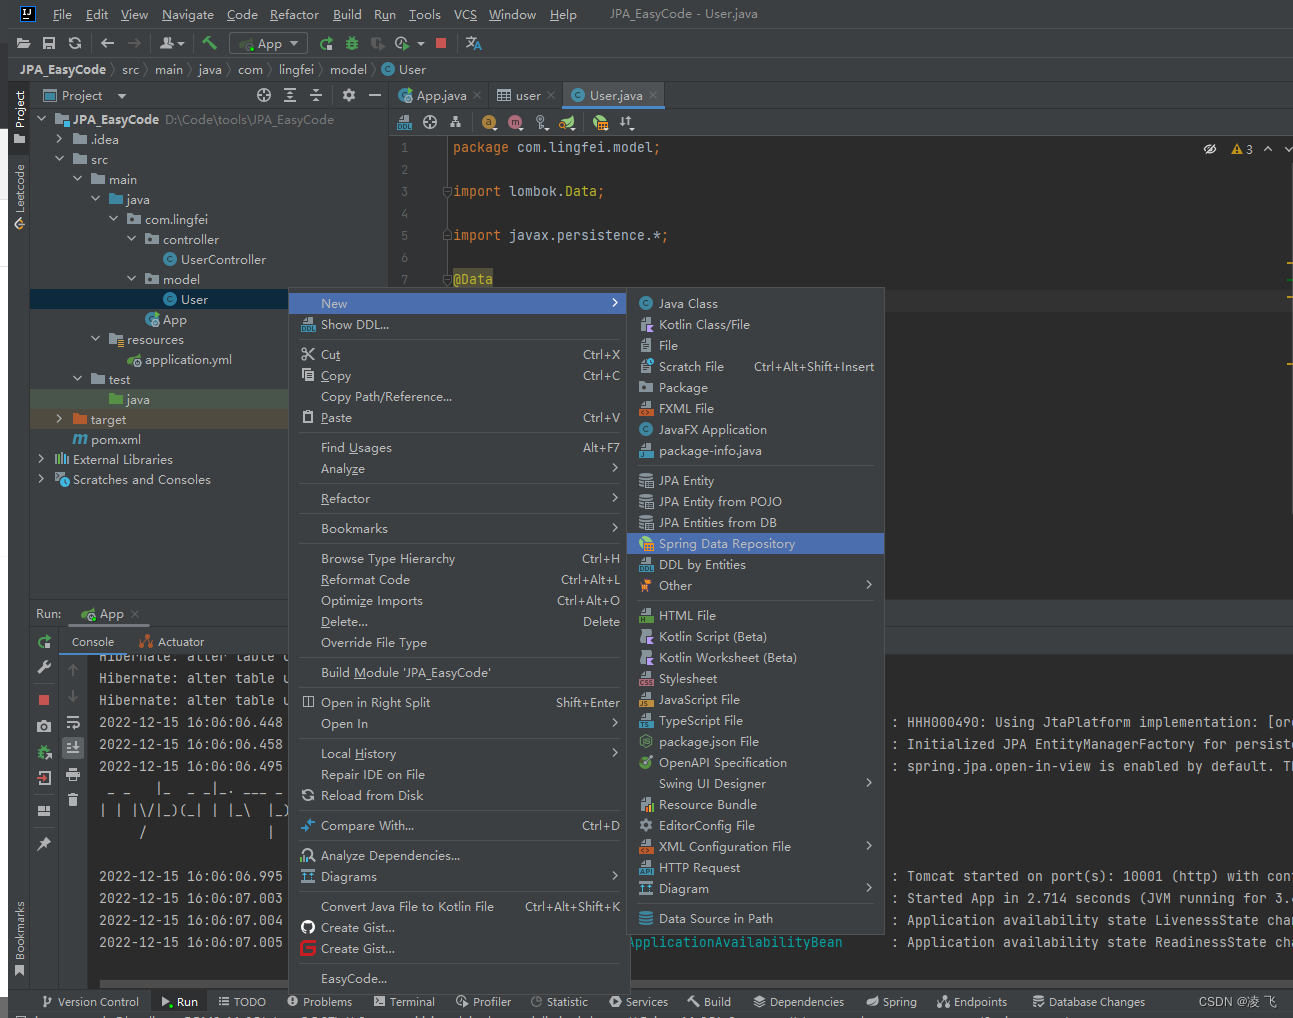Choose Java Class from New submenu

[x=755, y=303]
